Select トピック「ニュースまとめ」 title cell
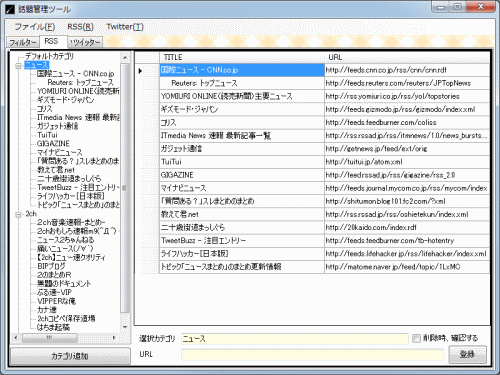Screen dimensions: 500x375 point(242,267)
